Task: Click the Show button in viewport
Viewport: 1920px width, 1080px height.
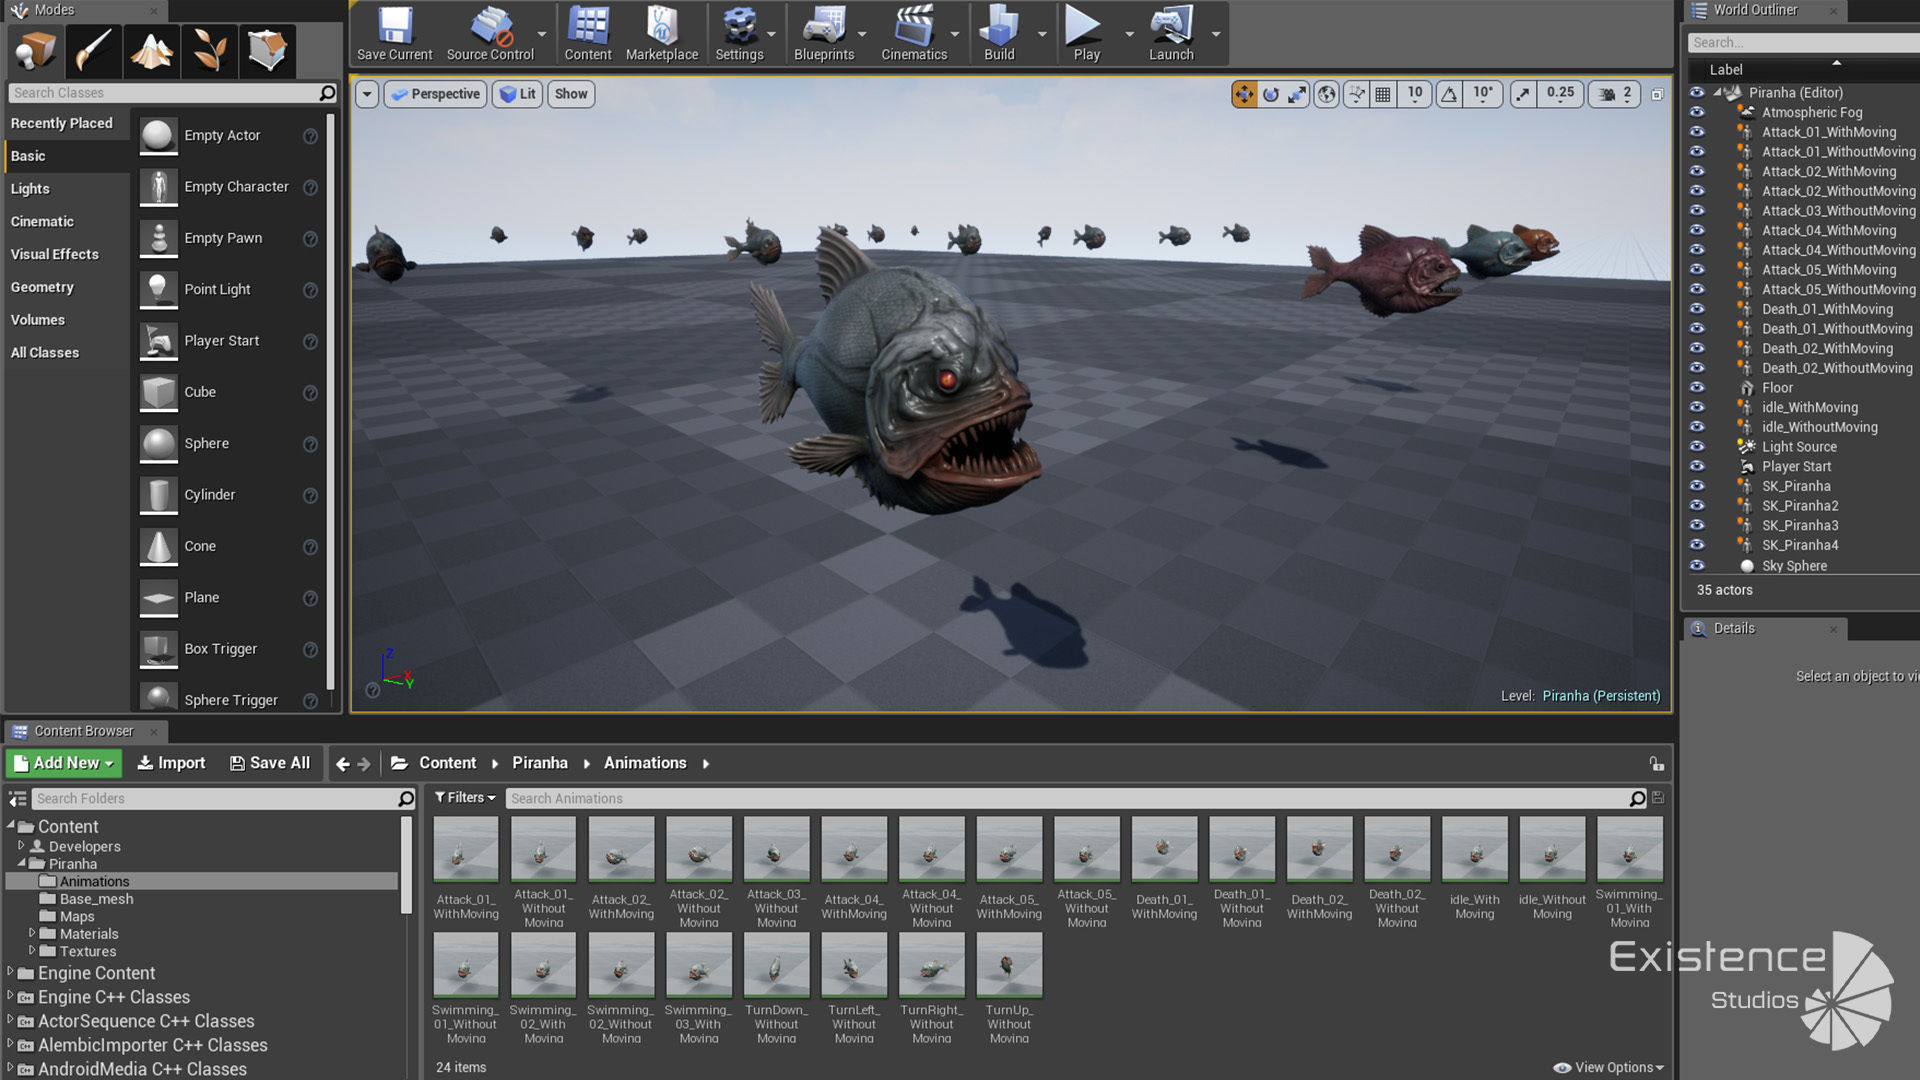Action: [571, 94]
